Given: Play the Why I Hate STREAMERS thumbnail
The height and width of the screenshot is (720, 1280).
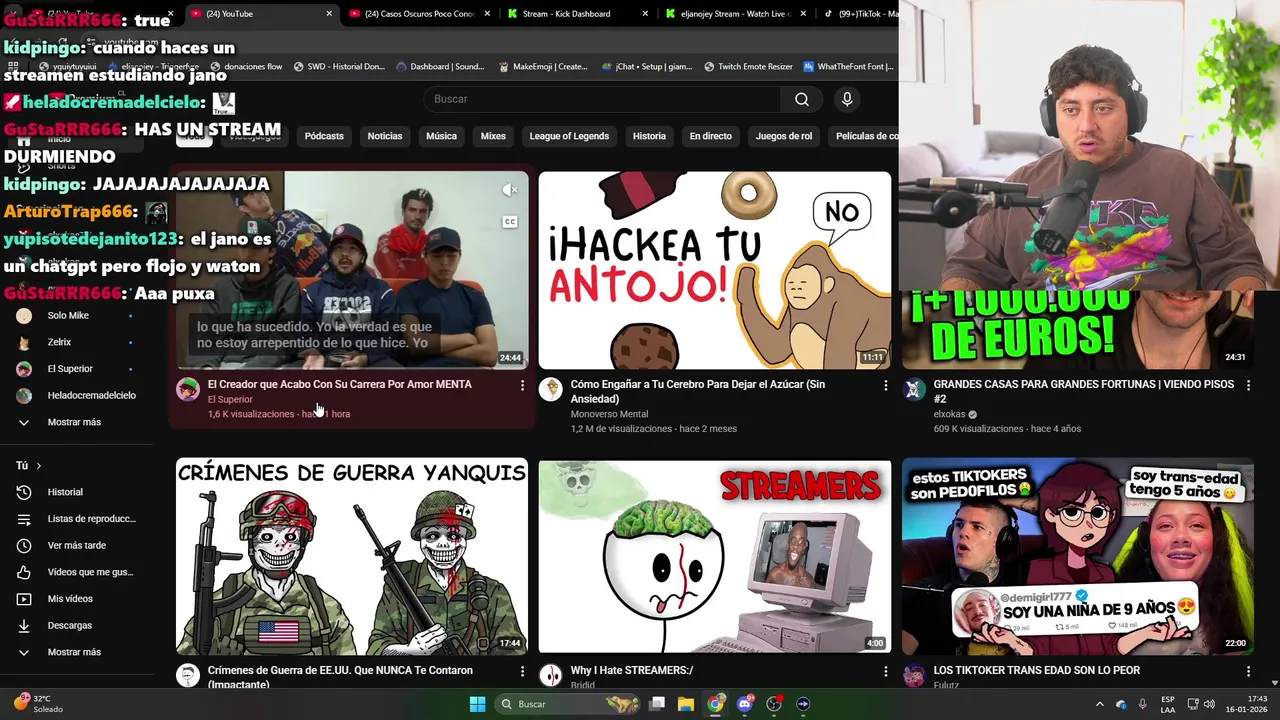Looking at the screenshot, I should (x=715, y=556).
